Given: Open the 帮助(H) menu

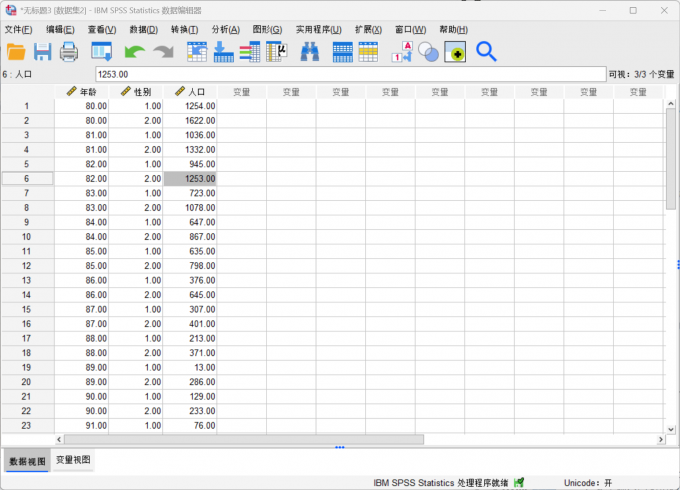Looking at the screenshot, I should pos(453,29).
